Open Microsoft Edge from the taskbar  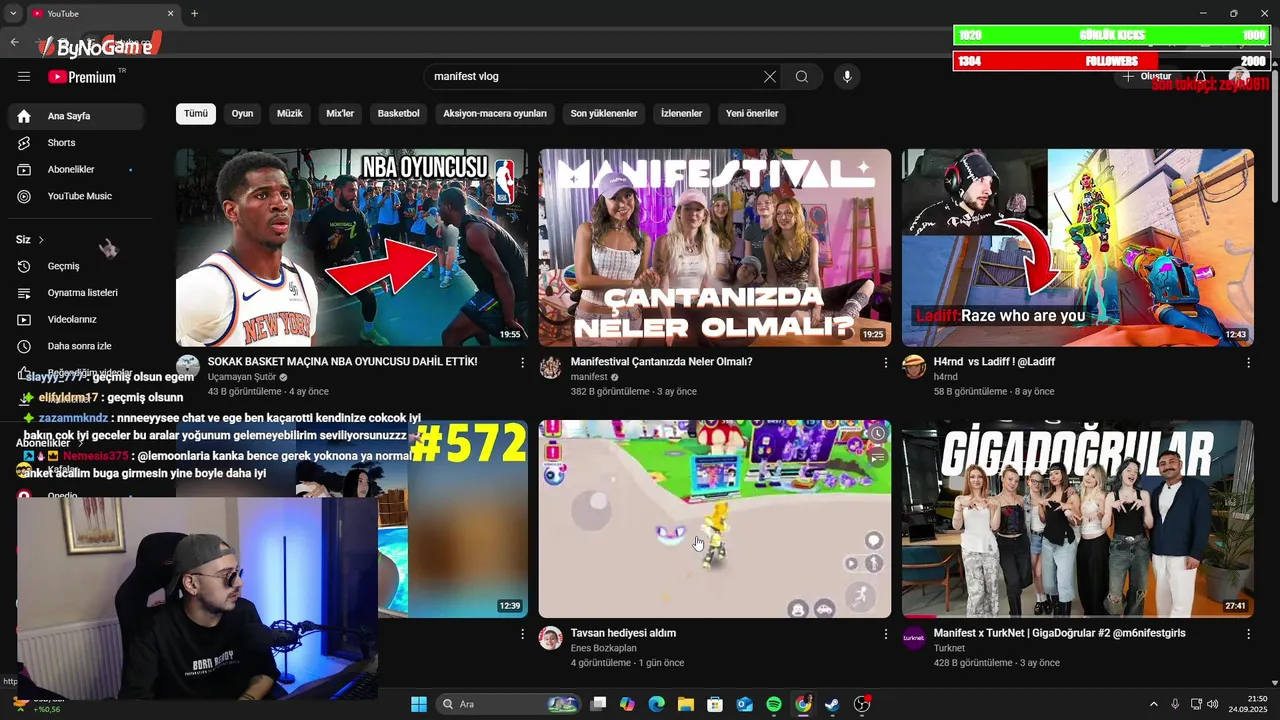coord(656,704)
